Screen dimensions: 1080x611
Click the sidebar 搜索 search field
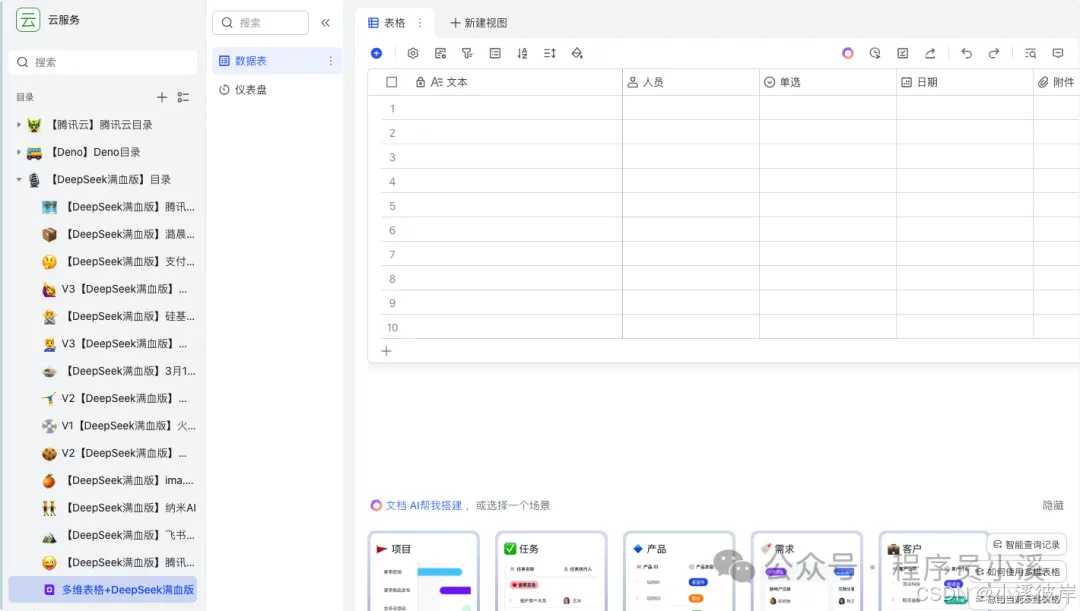click(x=103, y=62)
